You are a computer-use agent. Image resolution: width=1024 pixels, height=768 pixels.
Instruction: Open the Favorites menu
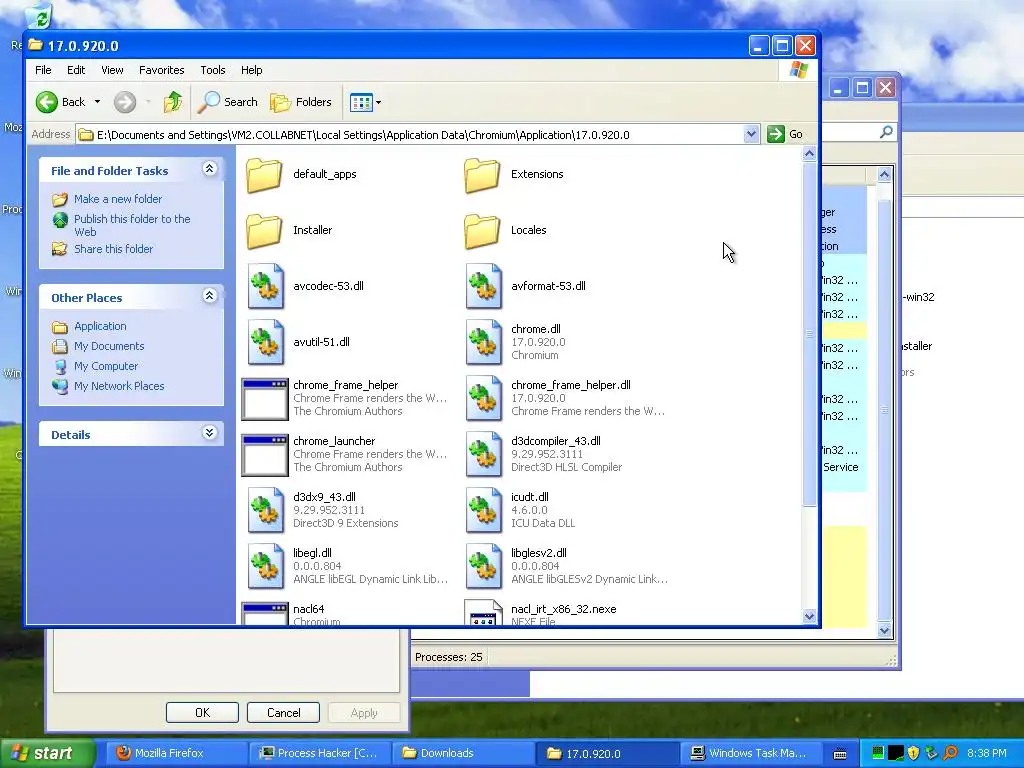161,70
